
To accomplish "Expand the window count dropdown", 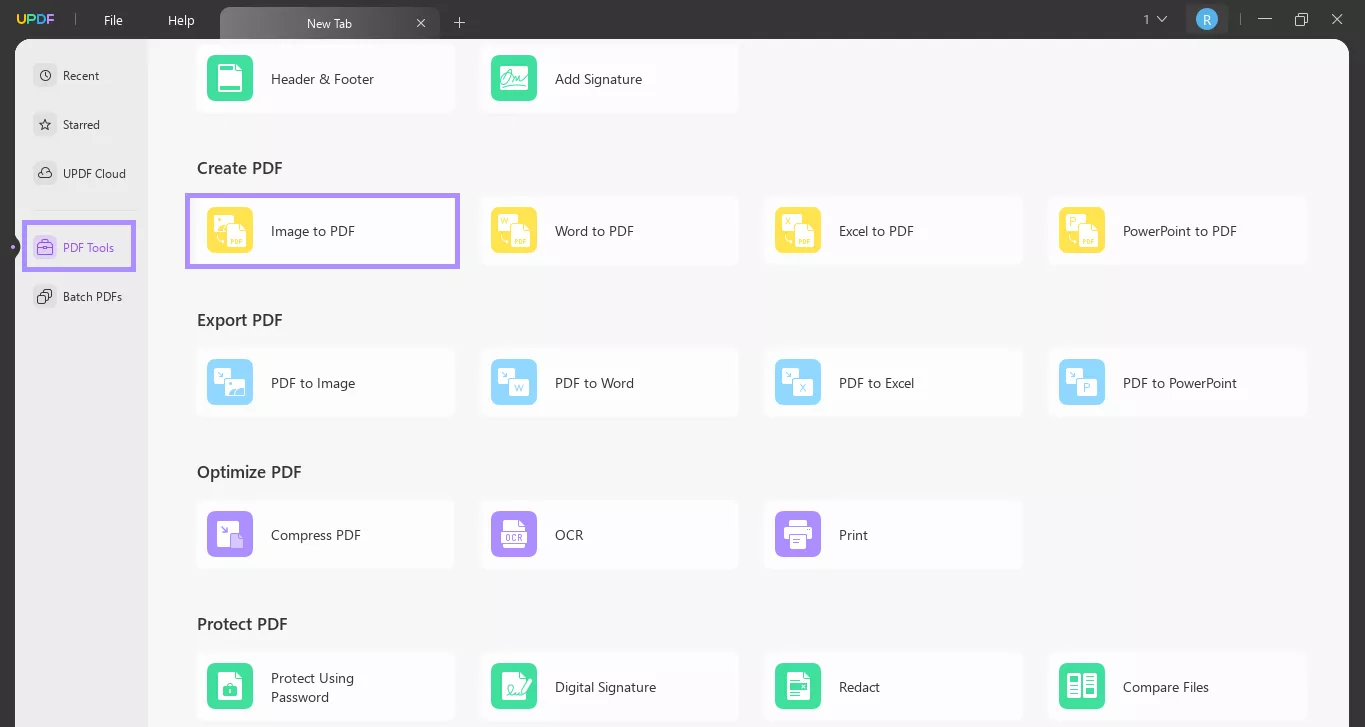I will [x=1155, y=19].
